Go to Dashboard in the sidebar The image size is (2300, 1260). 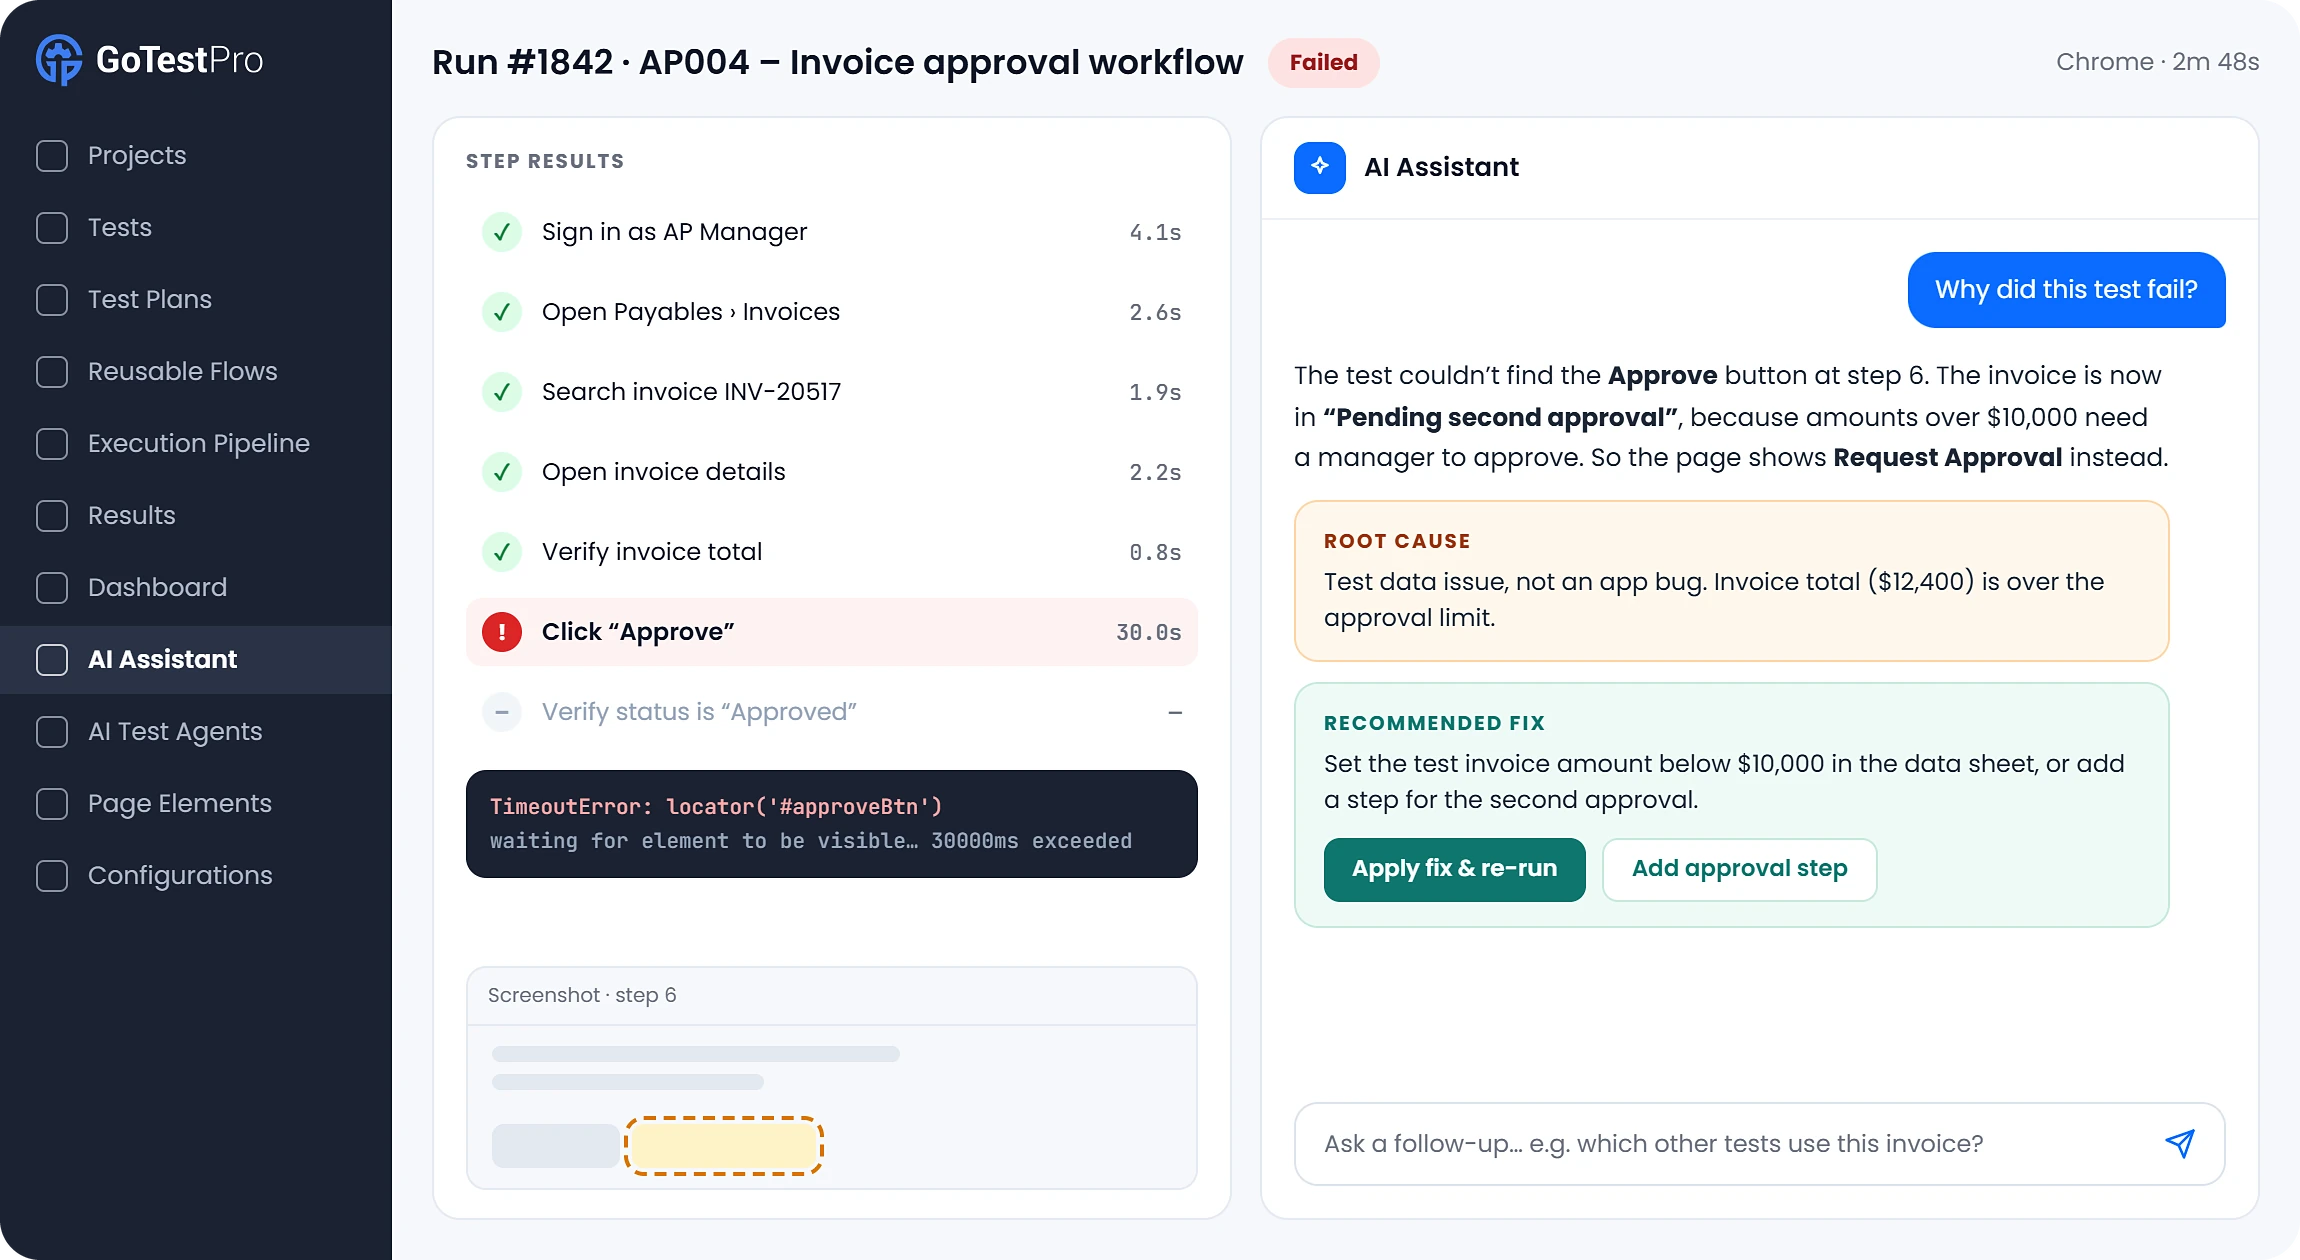(x=196, y=588)
